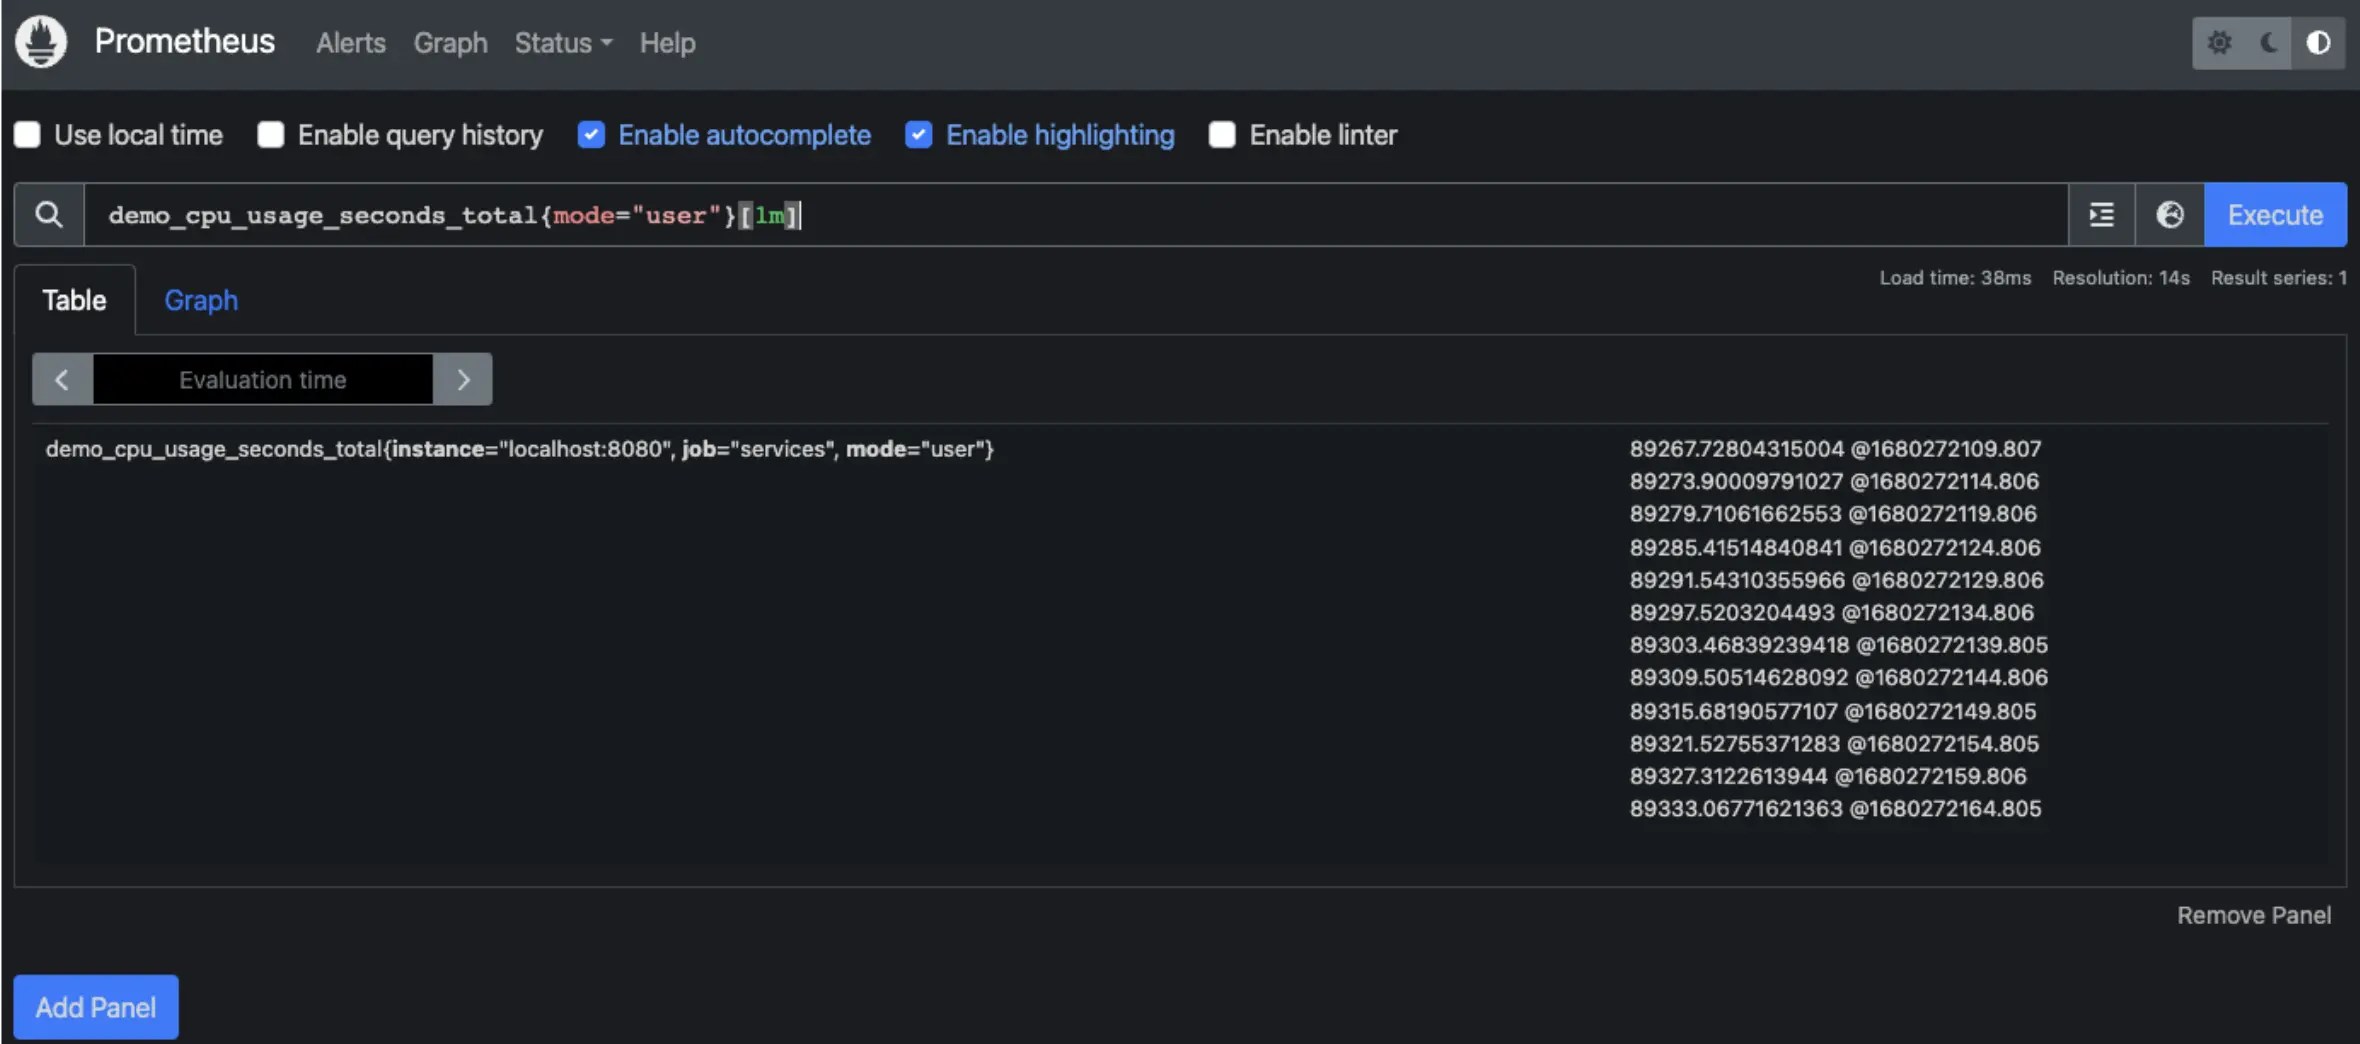2360x1044 pixels.
Task: Open the Evaluation time picker
Action: click(262, 379)
